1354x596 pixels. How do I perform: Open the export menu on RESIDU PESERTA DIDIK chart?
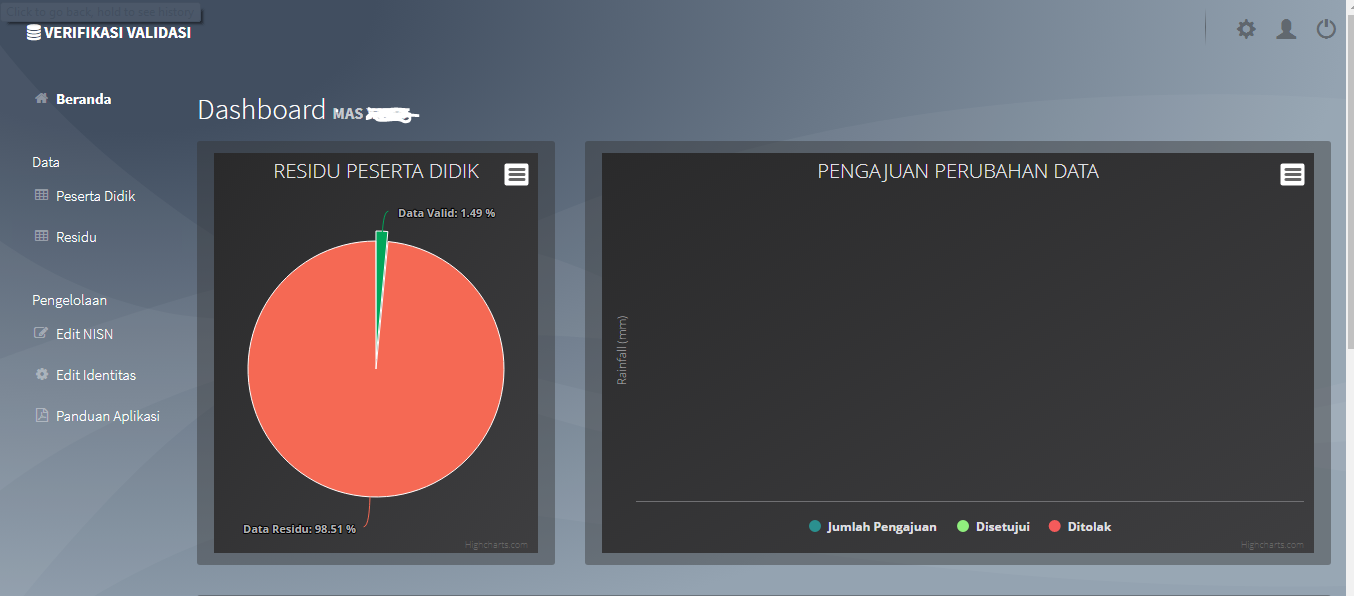pos(516,173)
